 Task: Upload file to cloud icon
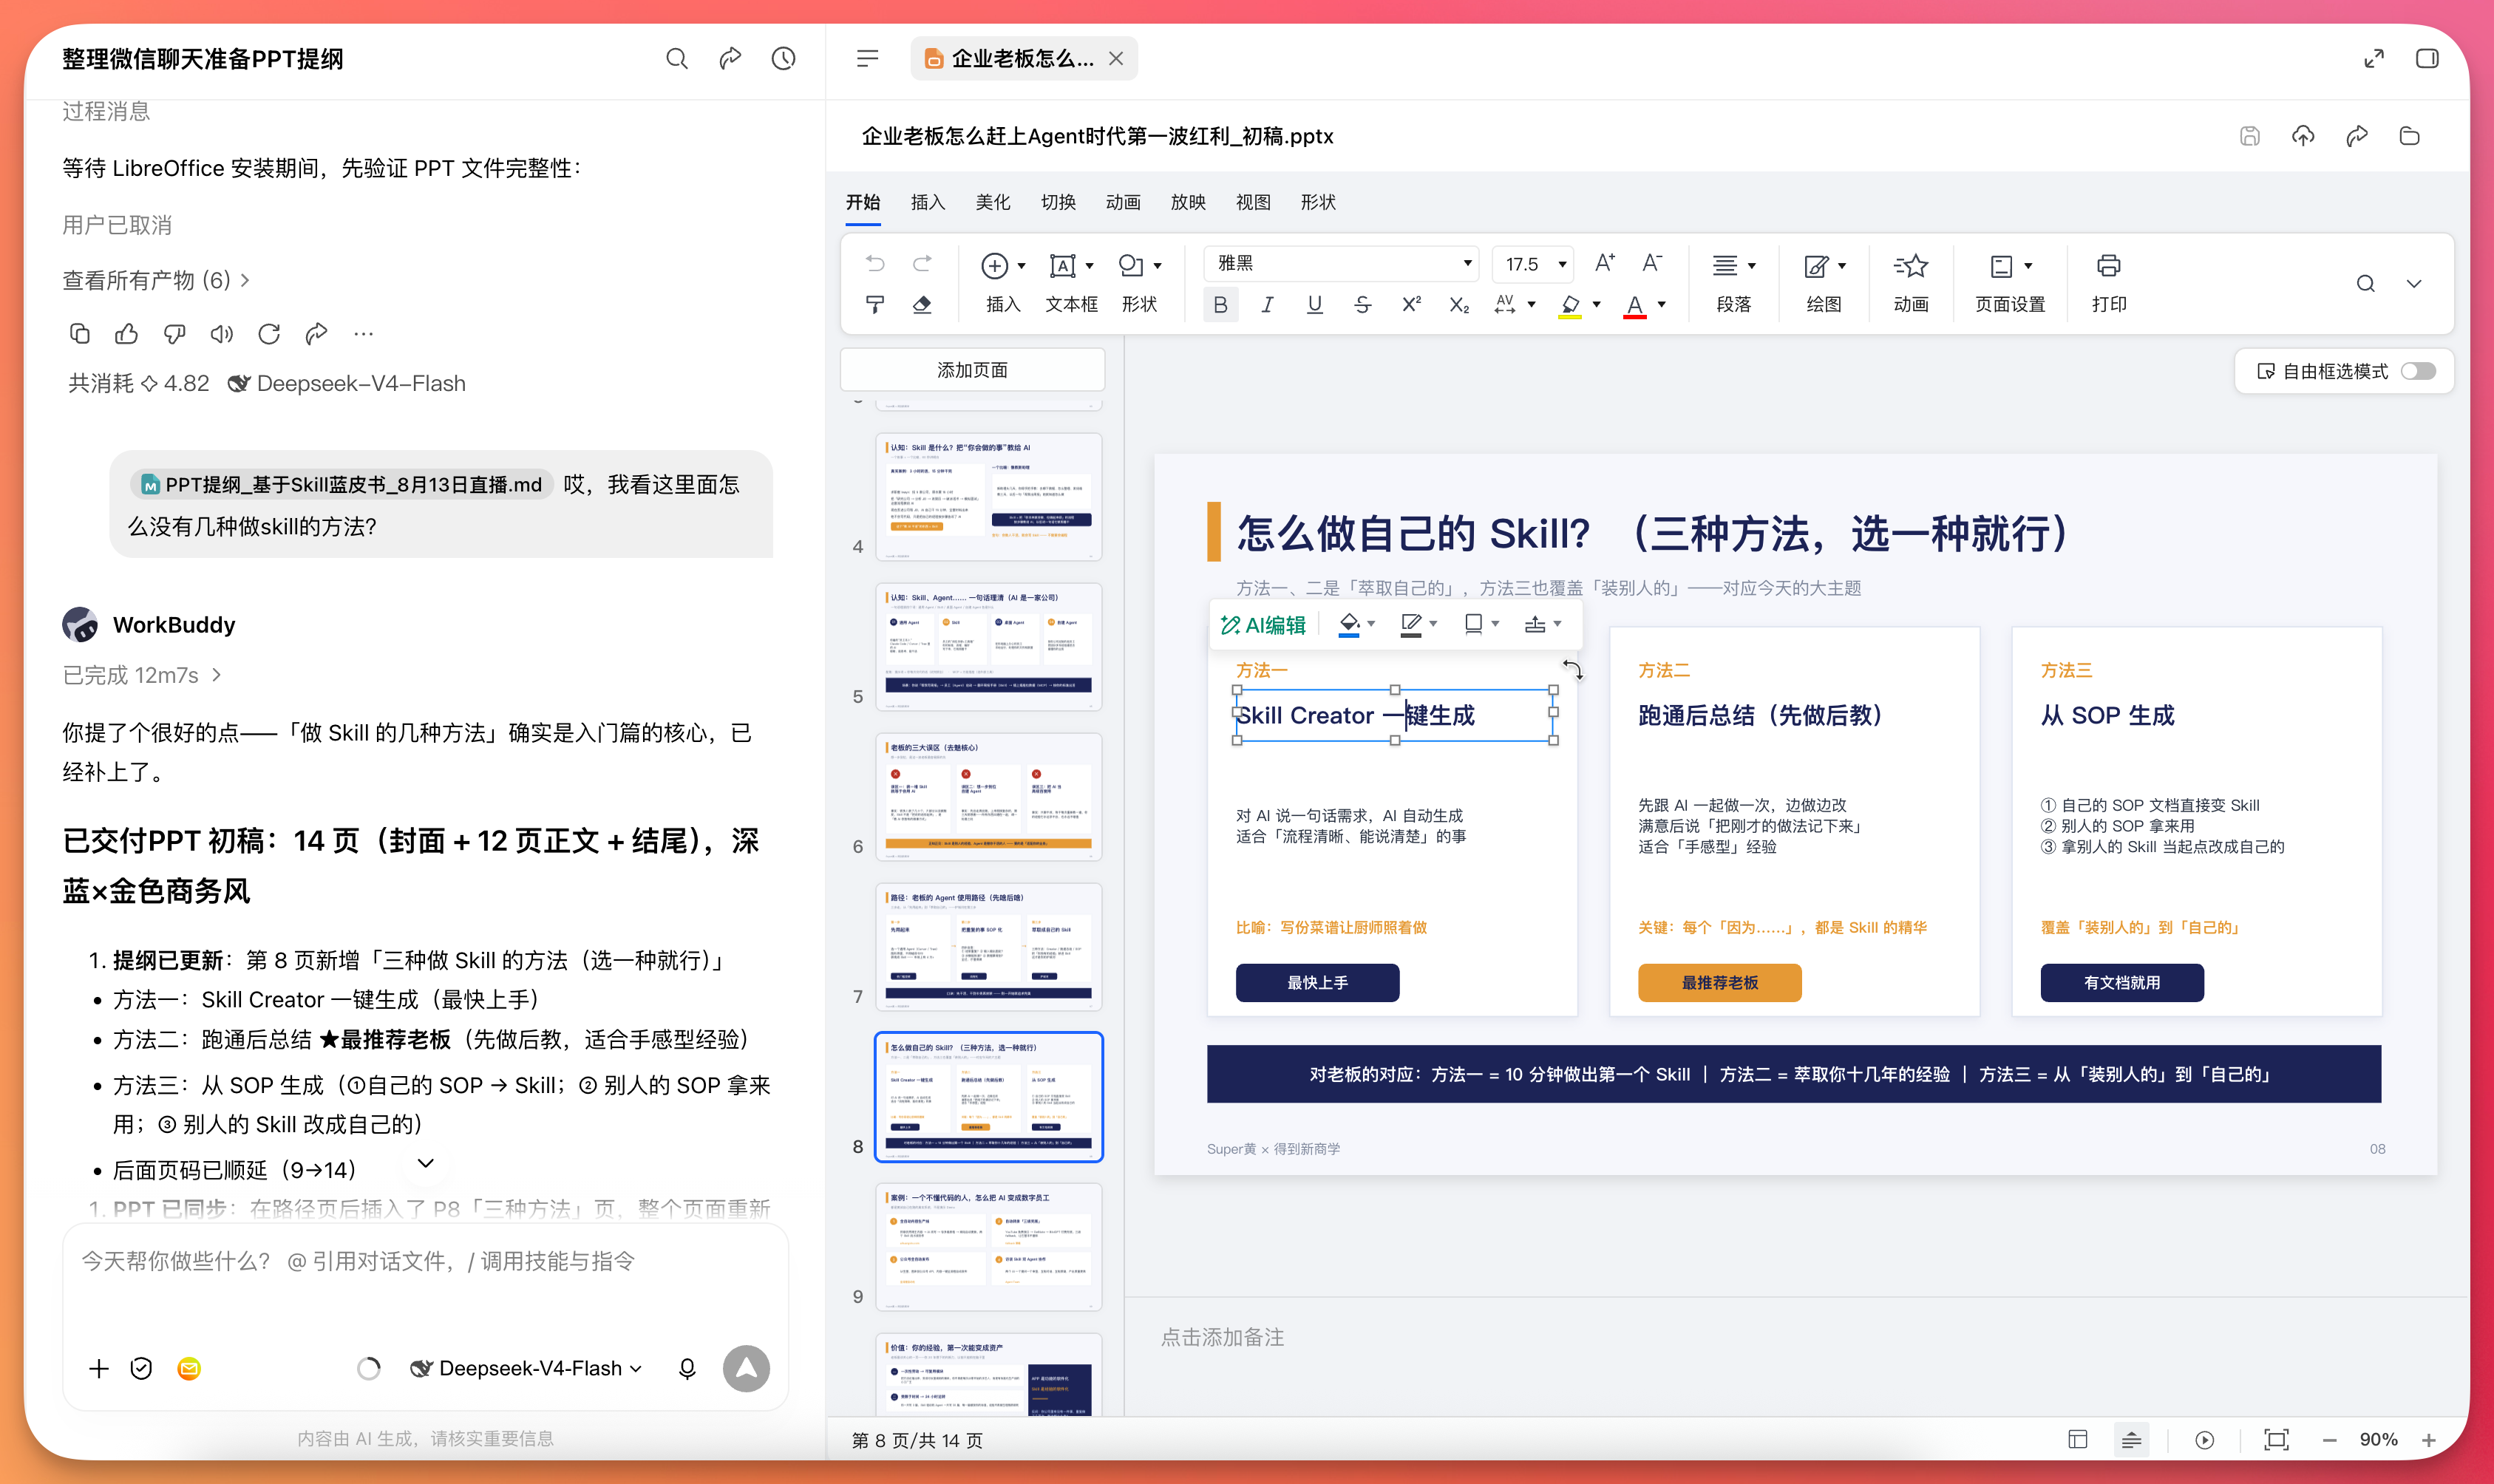point(2303,136)
